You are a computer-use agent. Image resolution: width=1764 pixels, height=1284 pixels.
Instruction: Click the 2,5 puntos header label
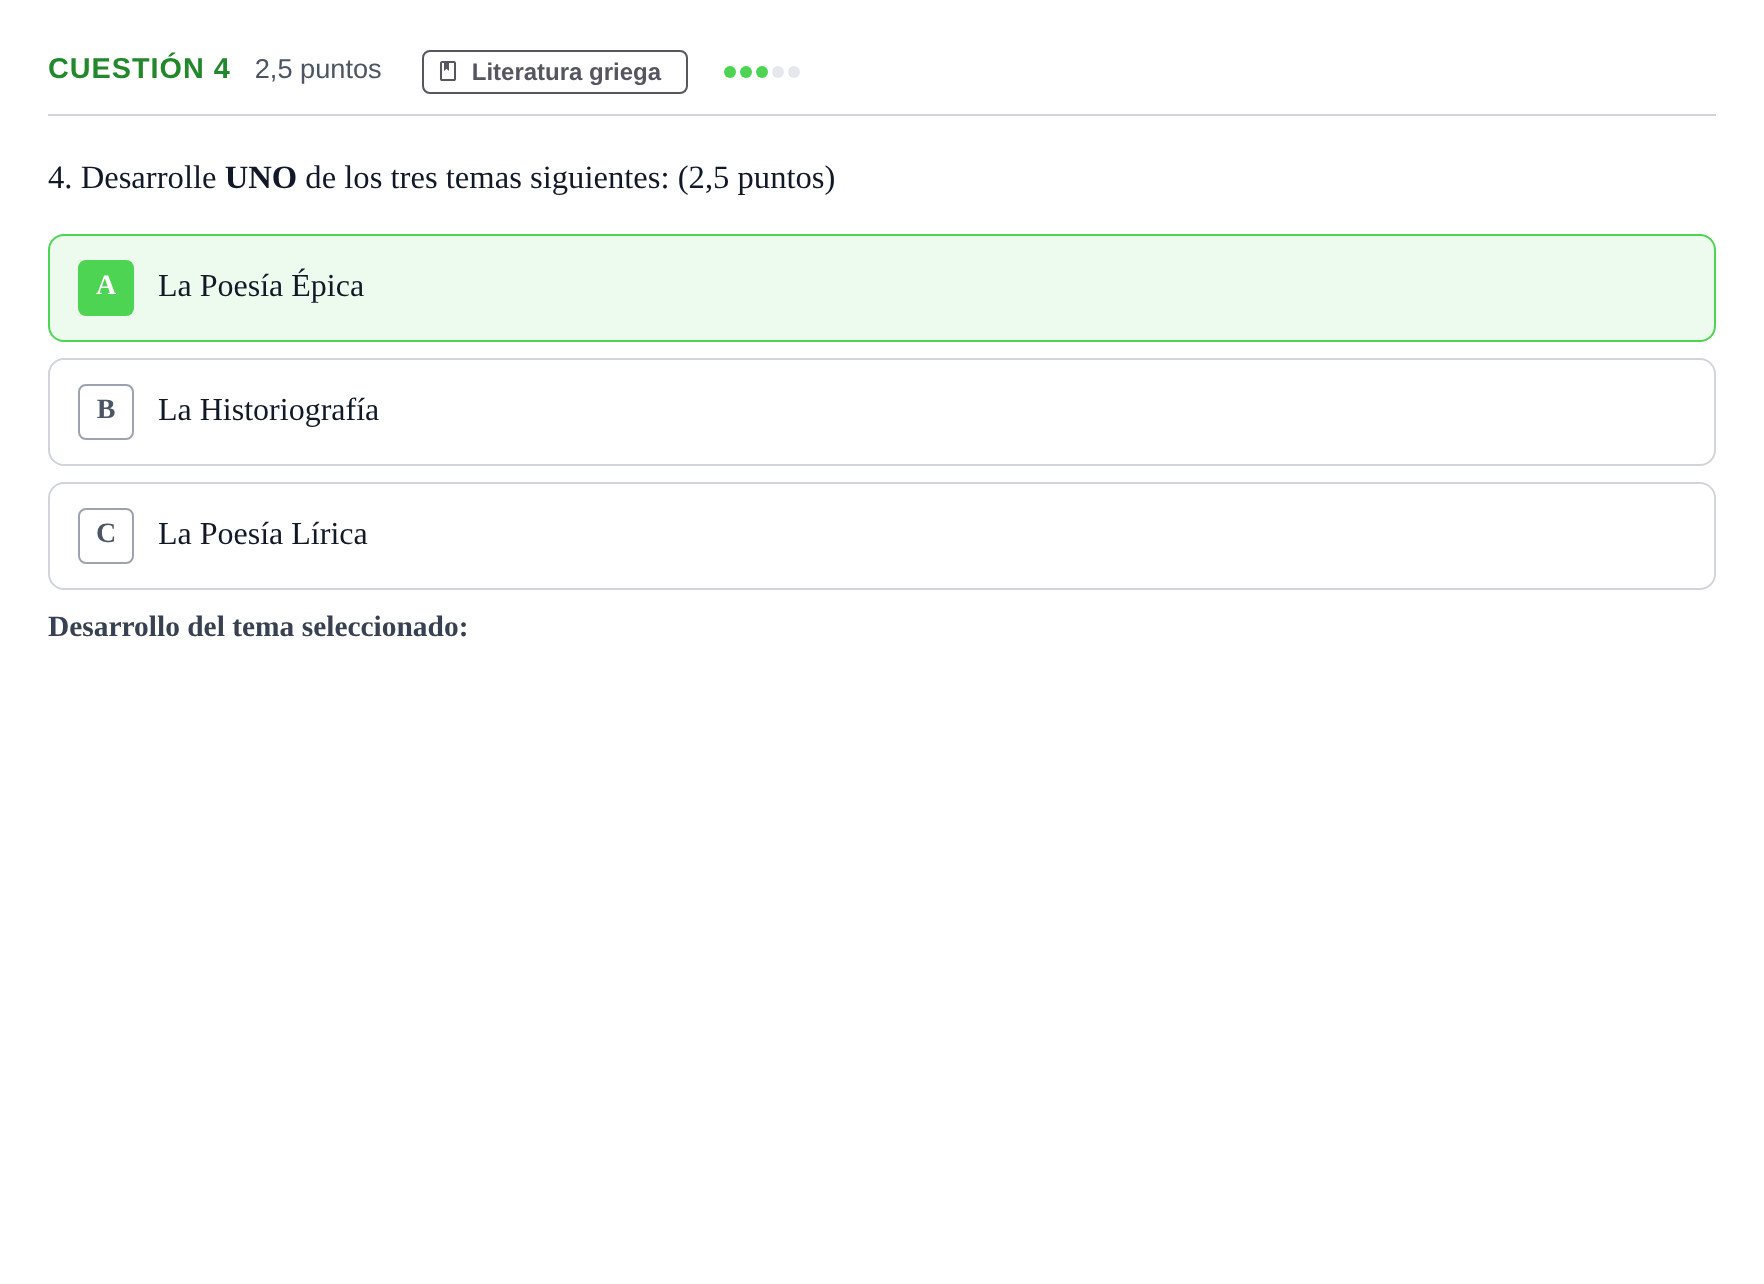tap(318, 69)
